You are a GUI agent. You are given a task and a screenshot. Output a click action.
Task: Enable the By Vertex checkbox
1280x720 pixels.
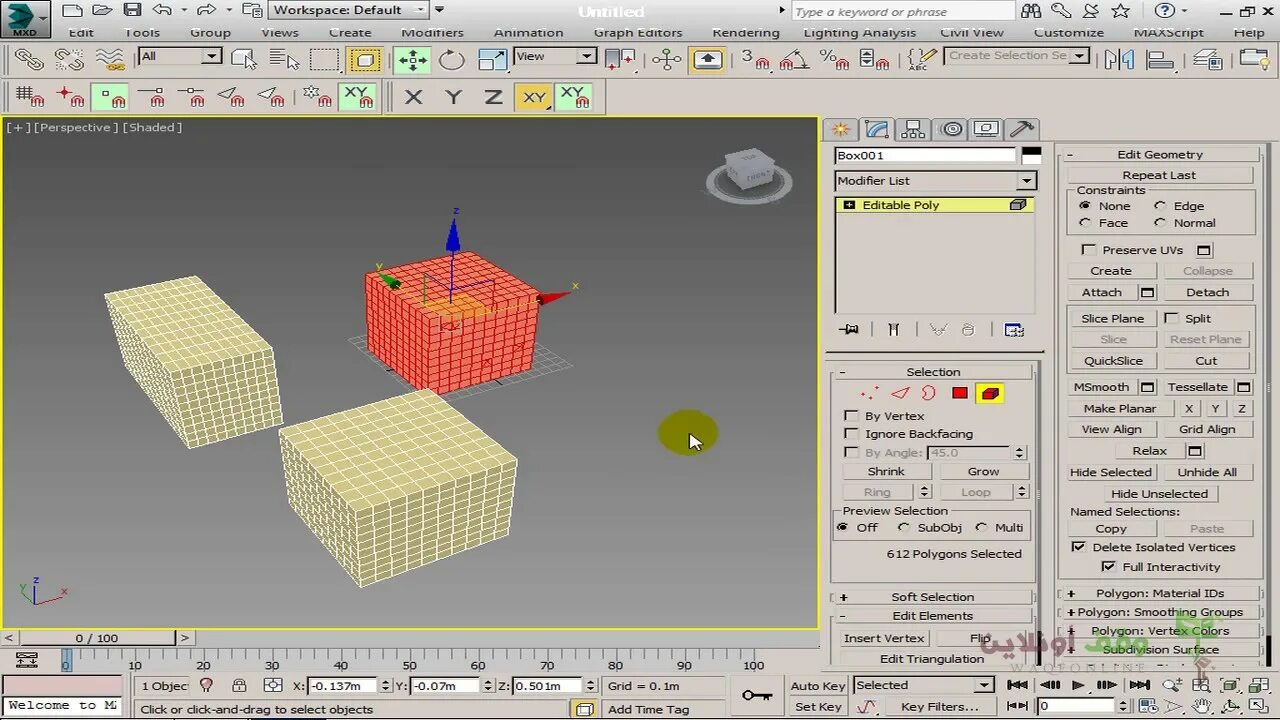852,416
